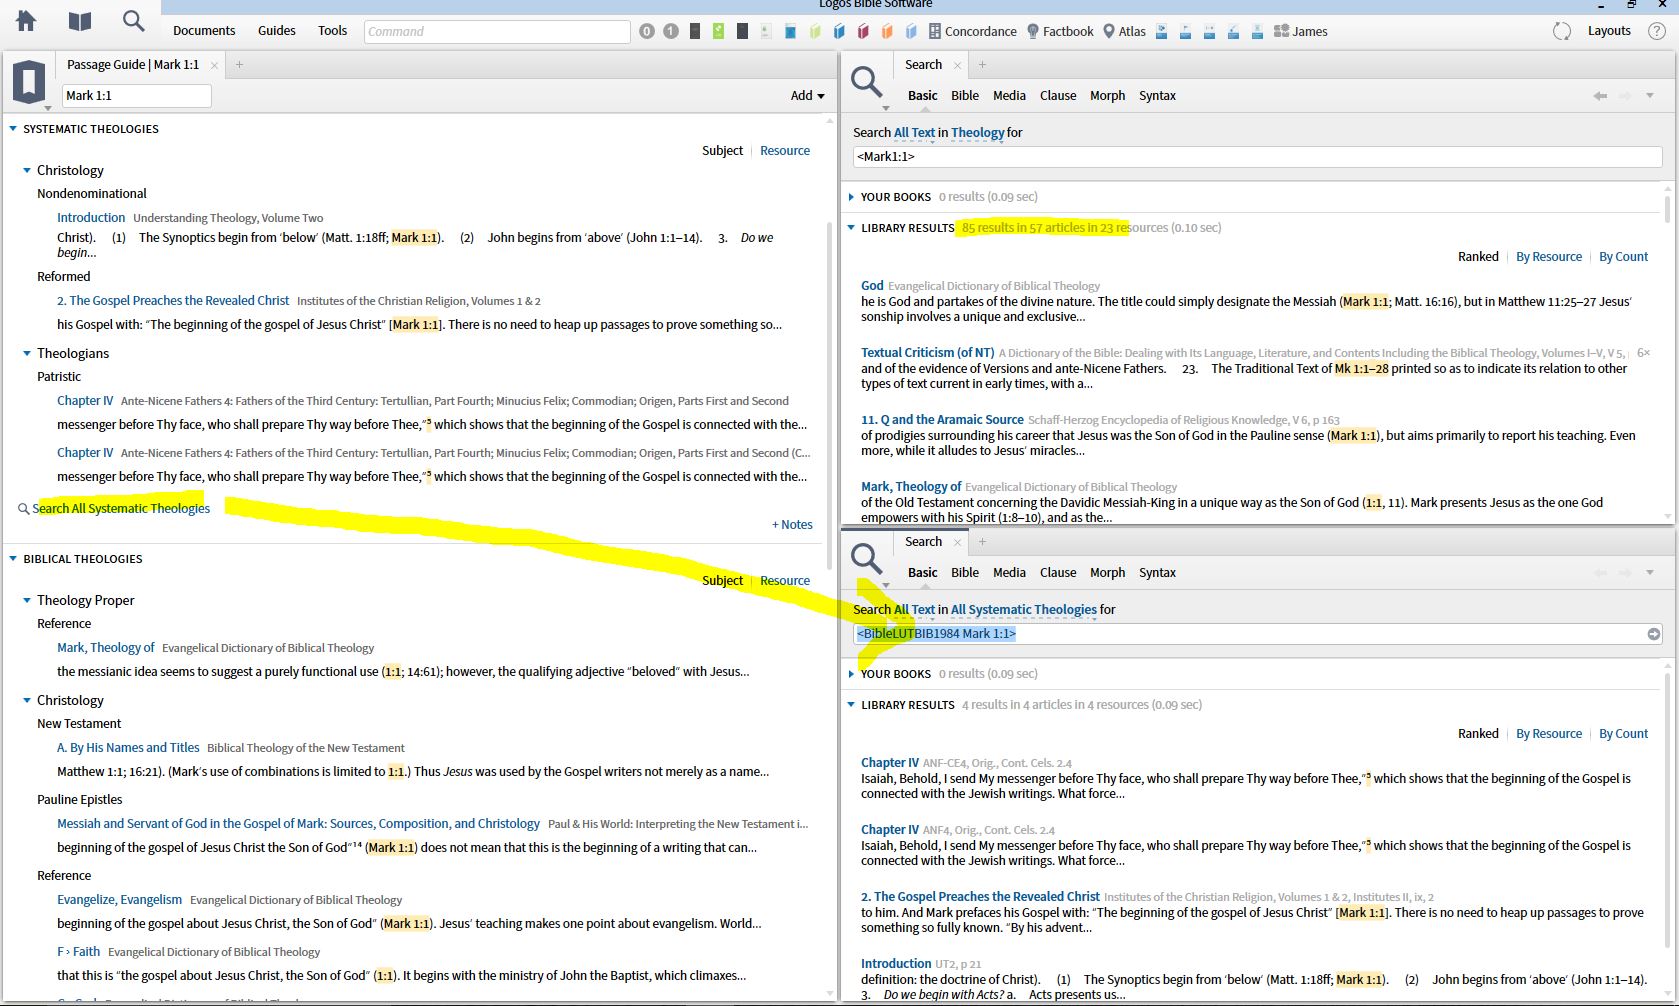
Task: Open the Concordance tool
Action: [x=972, y=31]
